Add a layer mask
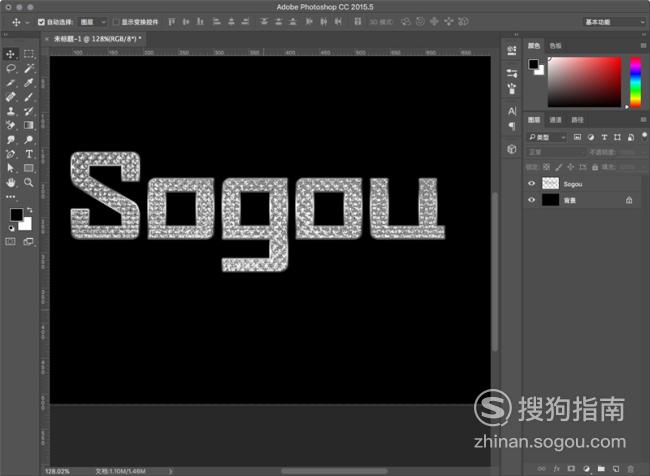Image resolution: width=650 pixels, height=476 pixels. tap(571, 469)
